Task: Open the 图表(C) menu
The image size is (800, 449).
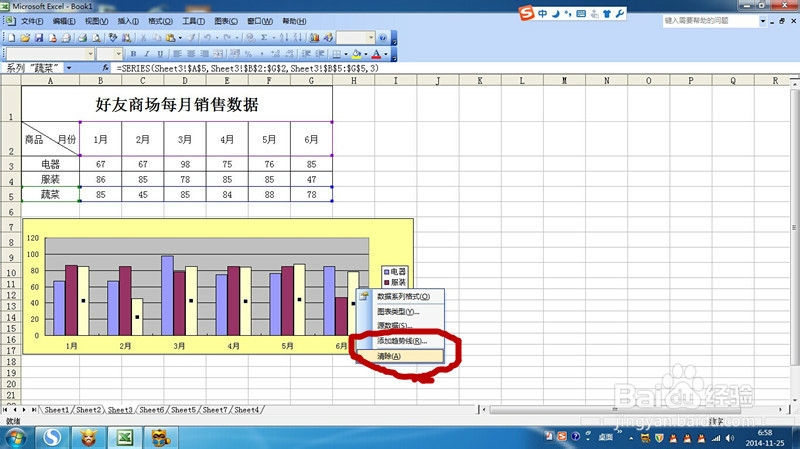Action: coord(226,21)
